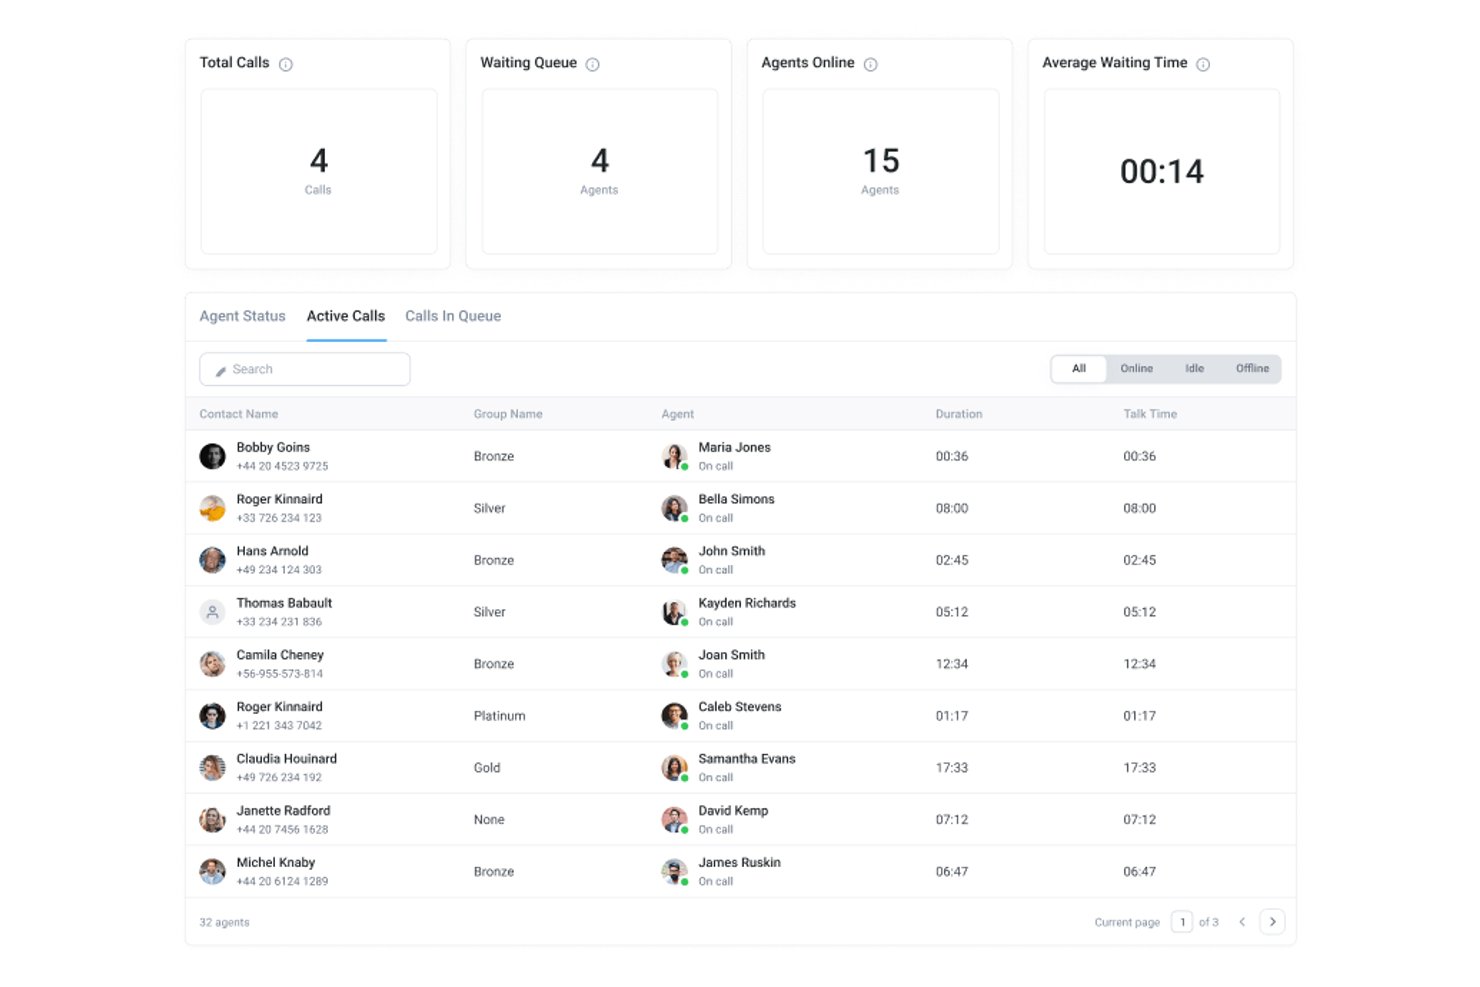
Task: Filter the list by Online agents
Action: [x=1136, y=369]
